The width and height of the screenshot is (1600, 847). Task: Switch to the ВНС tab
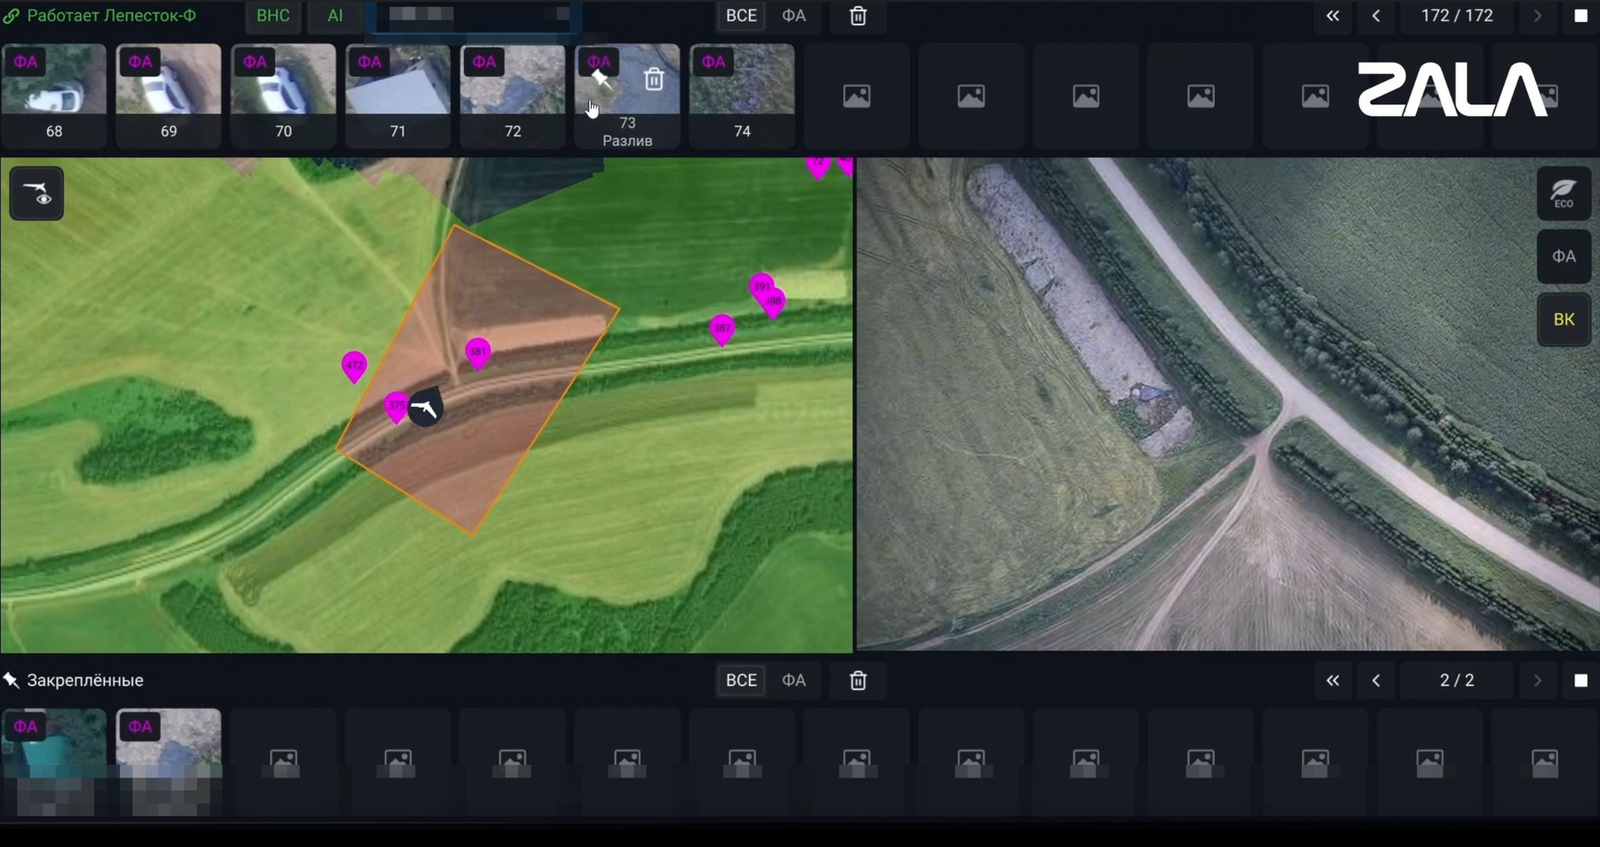click(273, 16)
